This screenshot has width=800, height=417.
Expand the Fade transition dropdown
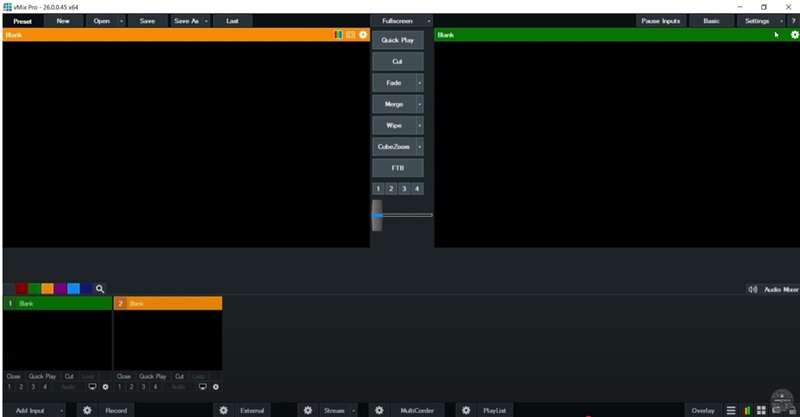pyautogui.click(x=420, y=83)
